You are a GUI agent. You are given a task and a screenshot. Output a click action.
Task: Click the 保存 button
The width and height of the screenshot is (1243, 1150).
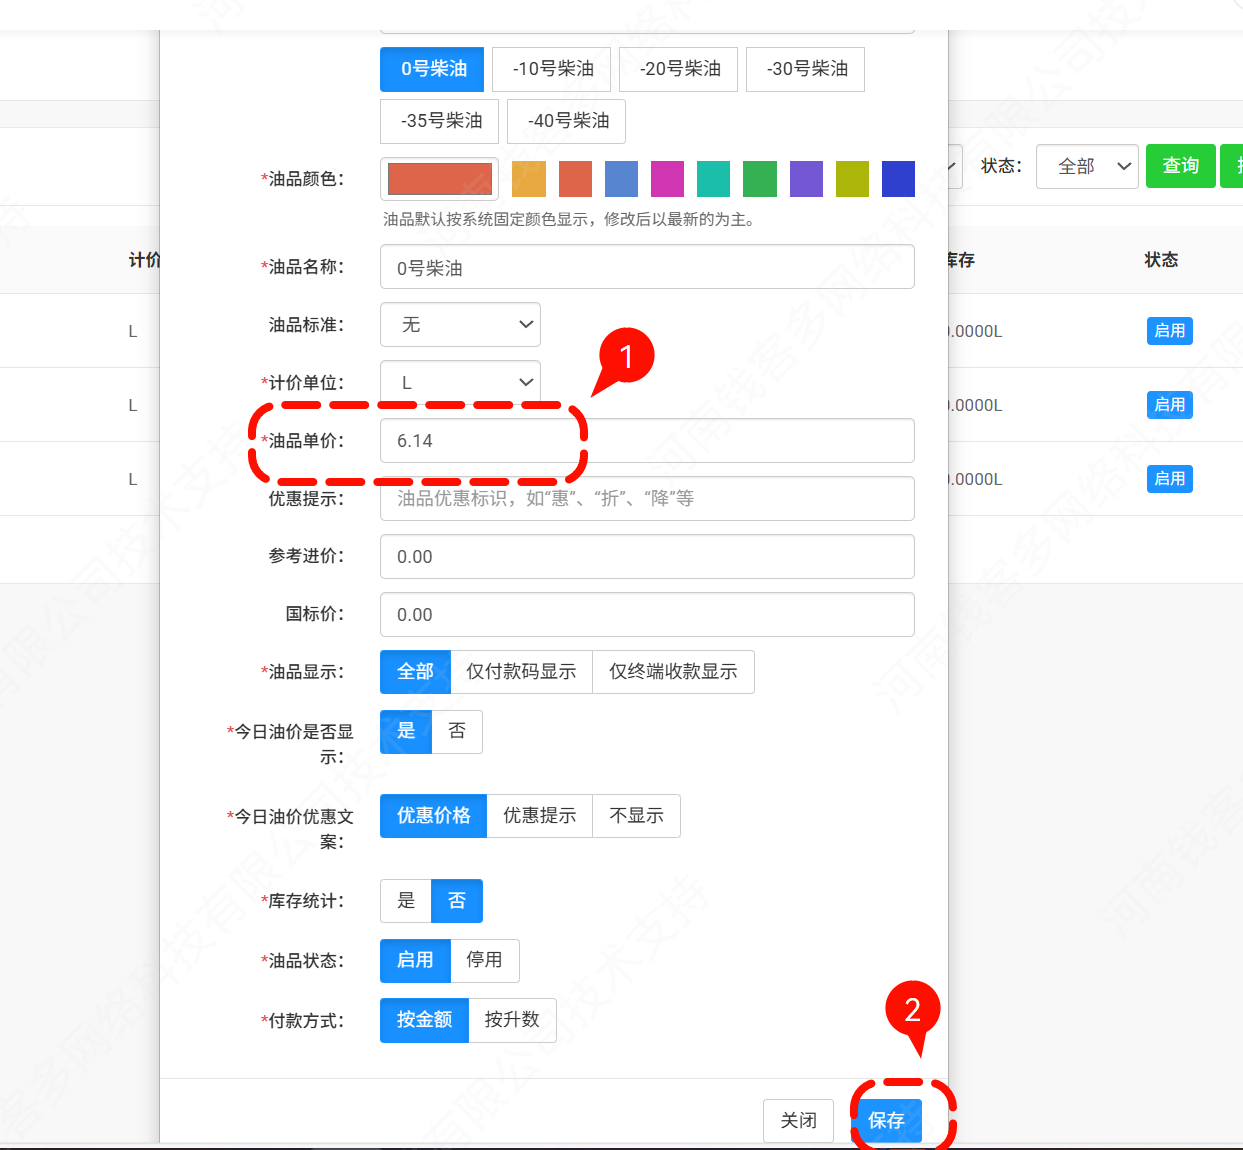click(886, 1121)
